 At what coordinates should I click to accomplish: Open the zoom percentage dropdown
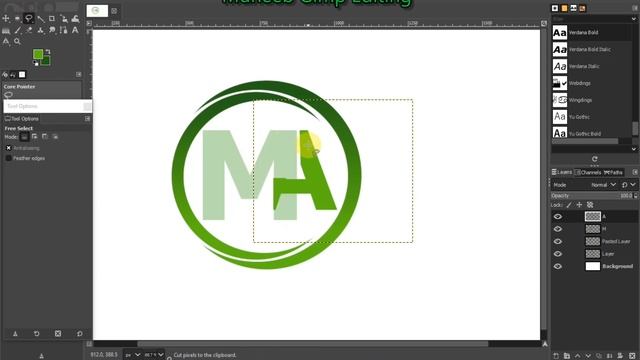pos(153,355)
